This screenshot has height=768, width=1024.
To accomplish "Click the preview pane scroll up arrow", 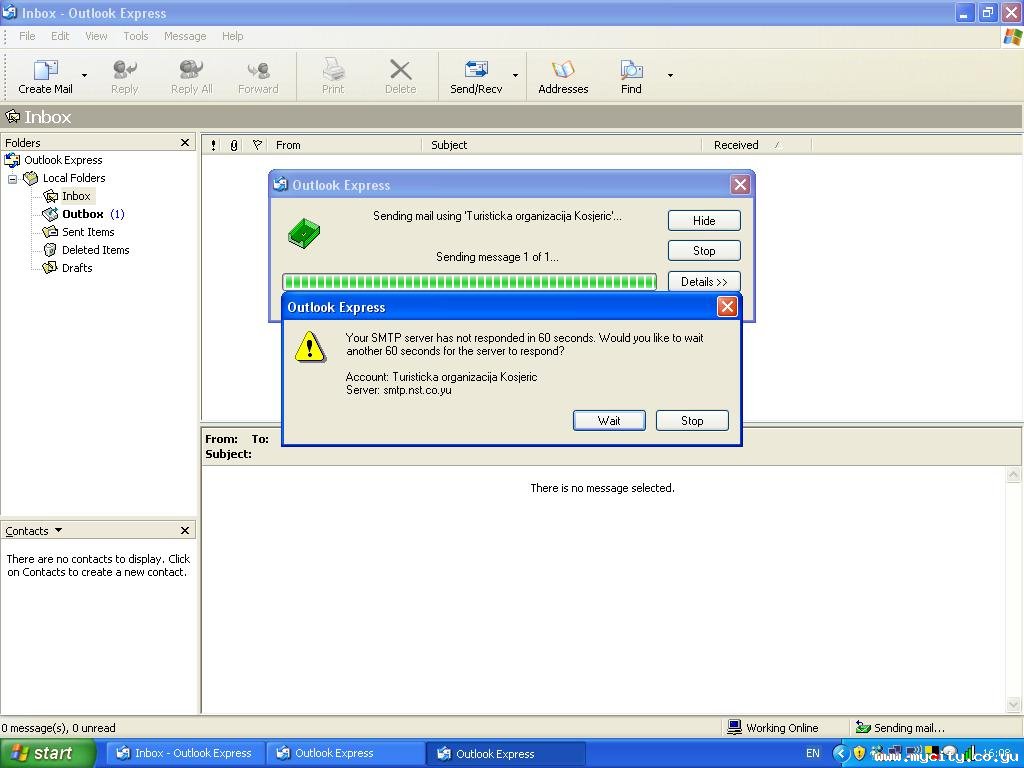I will [1014, 475].
